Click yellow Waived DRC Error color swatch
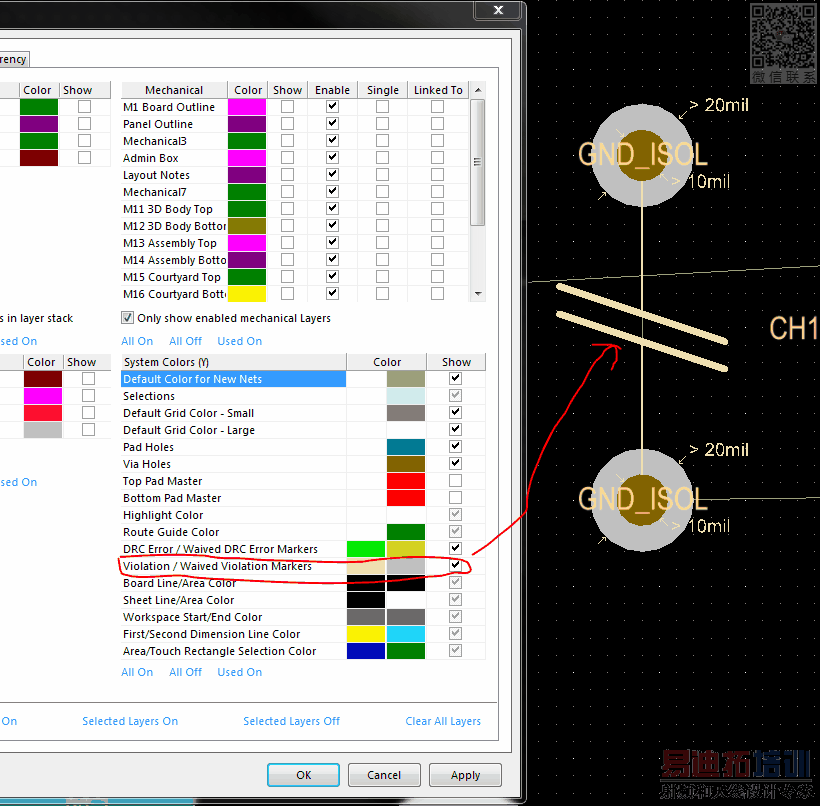 (x=406, y=549)
